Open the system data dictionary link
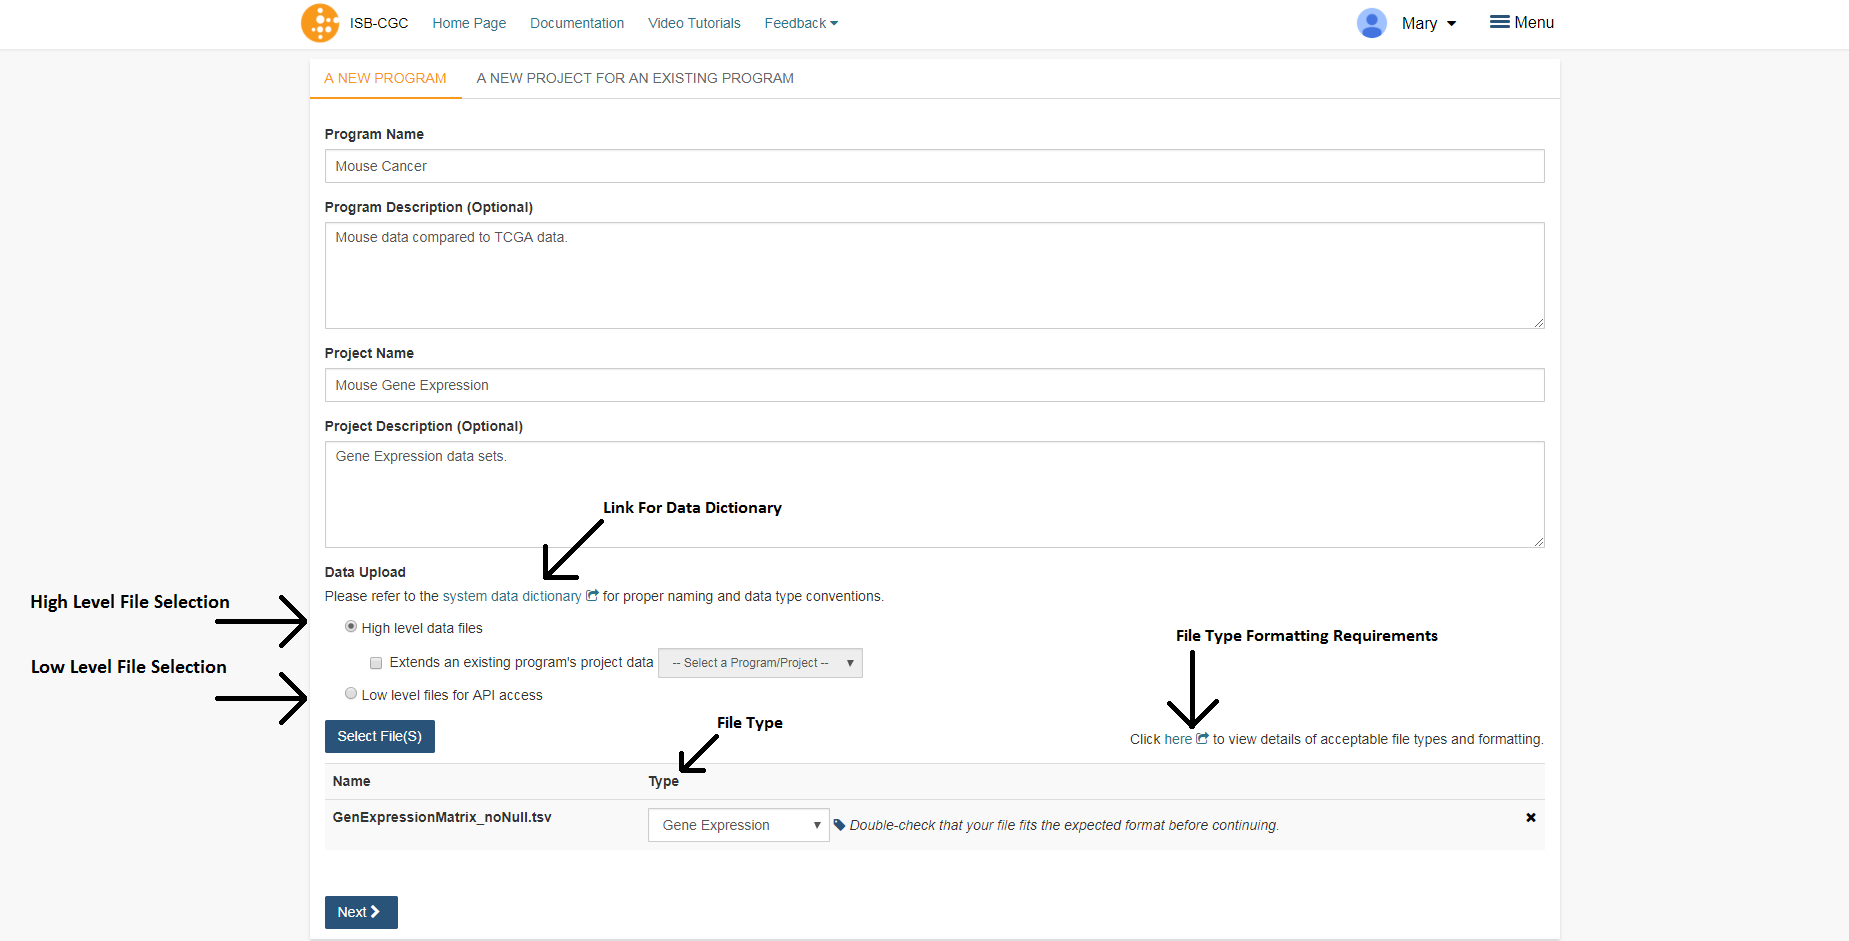This screenshot has height=941, width=1849. point(512,596)
